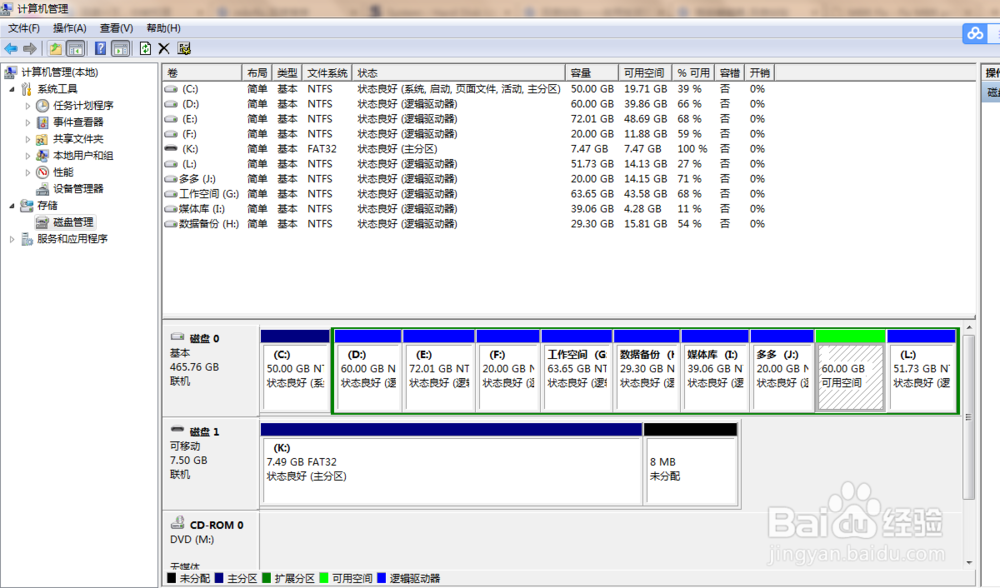Viewport: 1000px width, 588px height.
Task: Sort by the 容量 column header
Action: click(x=592, y=73)
